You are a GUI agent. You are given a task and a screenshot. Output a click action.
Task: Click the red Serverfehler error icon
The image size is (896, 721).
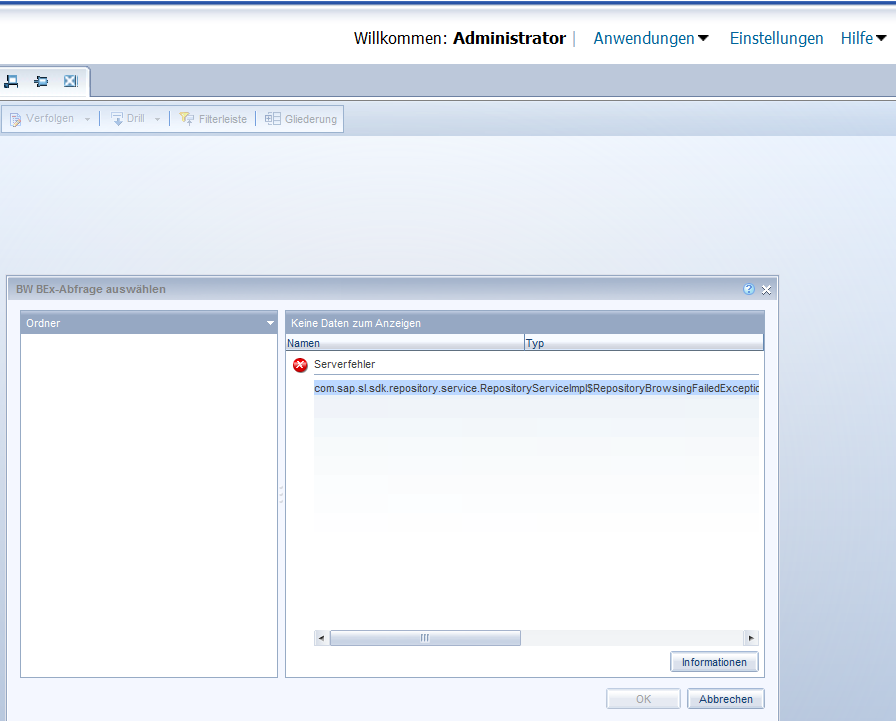[300, 364]
